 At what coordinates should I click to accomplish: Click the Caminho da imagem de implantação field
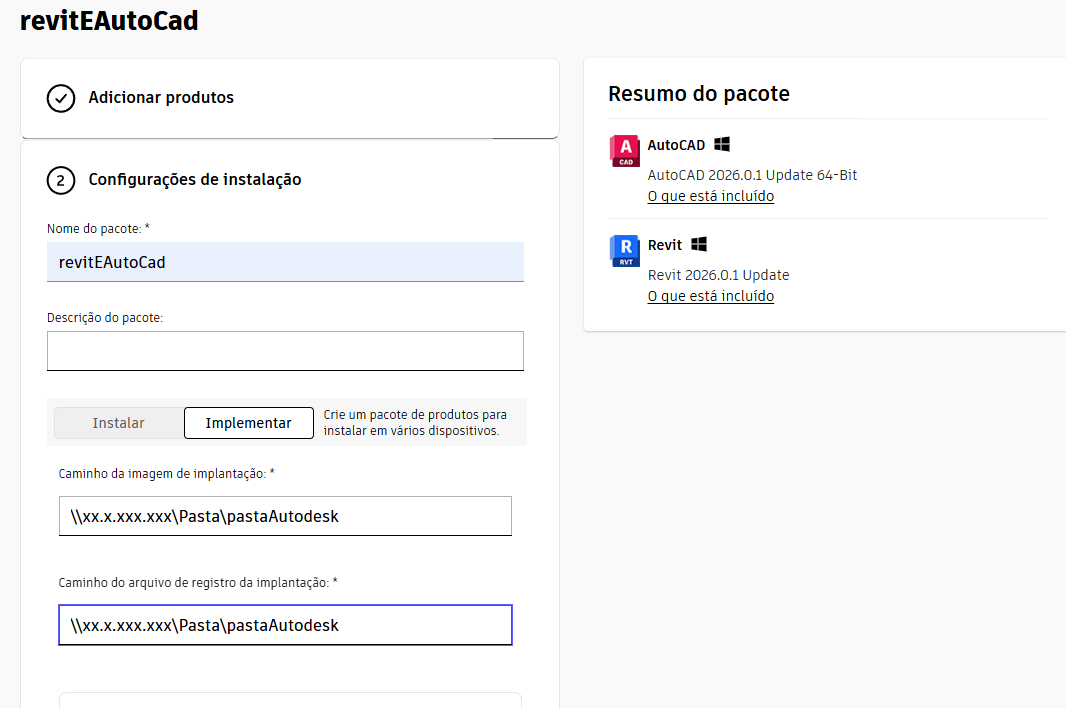click(286, 516)
